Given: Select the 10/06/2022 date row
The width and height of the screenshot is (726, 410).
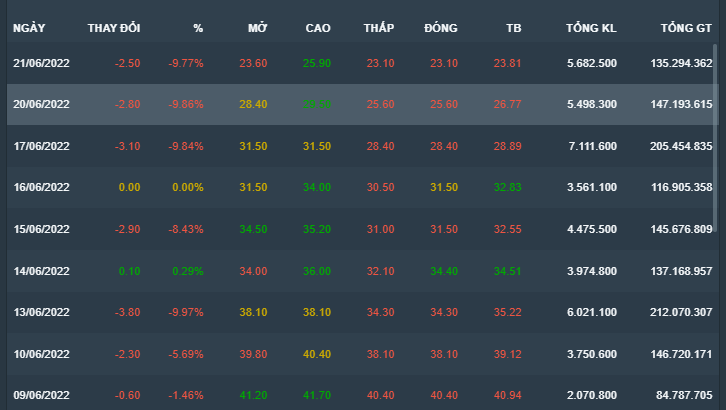Looking at the screenshot, I should pos(41,354).
